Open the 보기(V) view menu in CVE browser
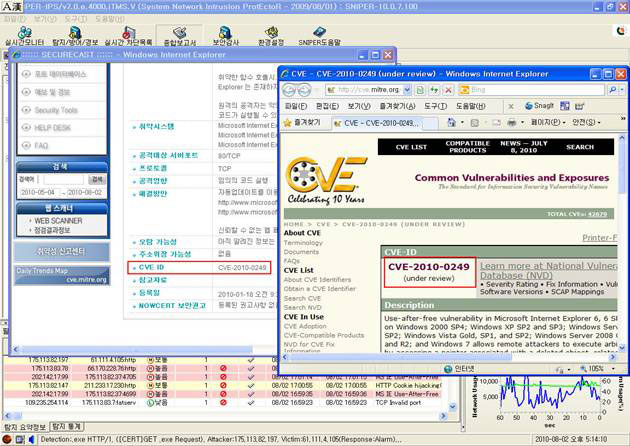Viewport: 630px width, 446px height. click(359, 106)
